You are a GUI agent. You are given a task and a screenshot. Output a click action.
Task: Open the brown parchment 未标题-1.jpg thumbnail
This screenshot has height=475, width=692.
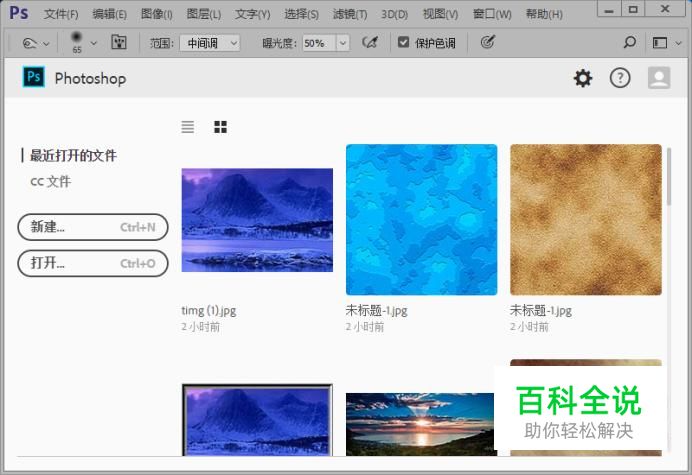[x=586, y=219]
